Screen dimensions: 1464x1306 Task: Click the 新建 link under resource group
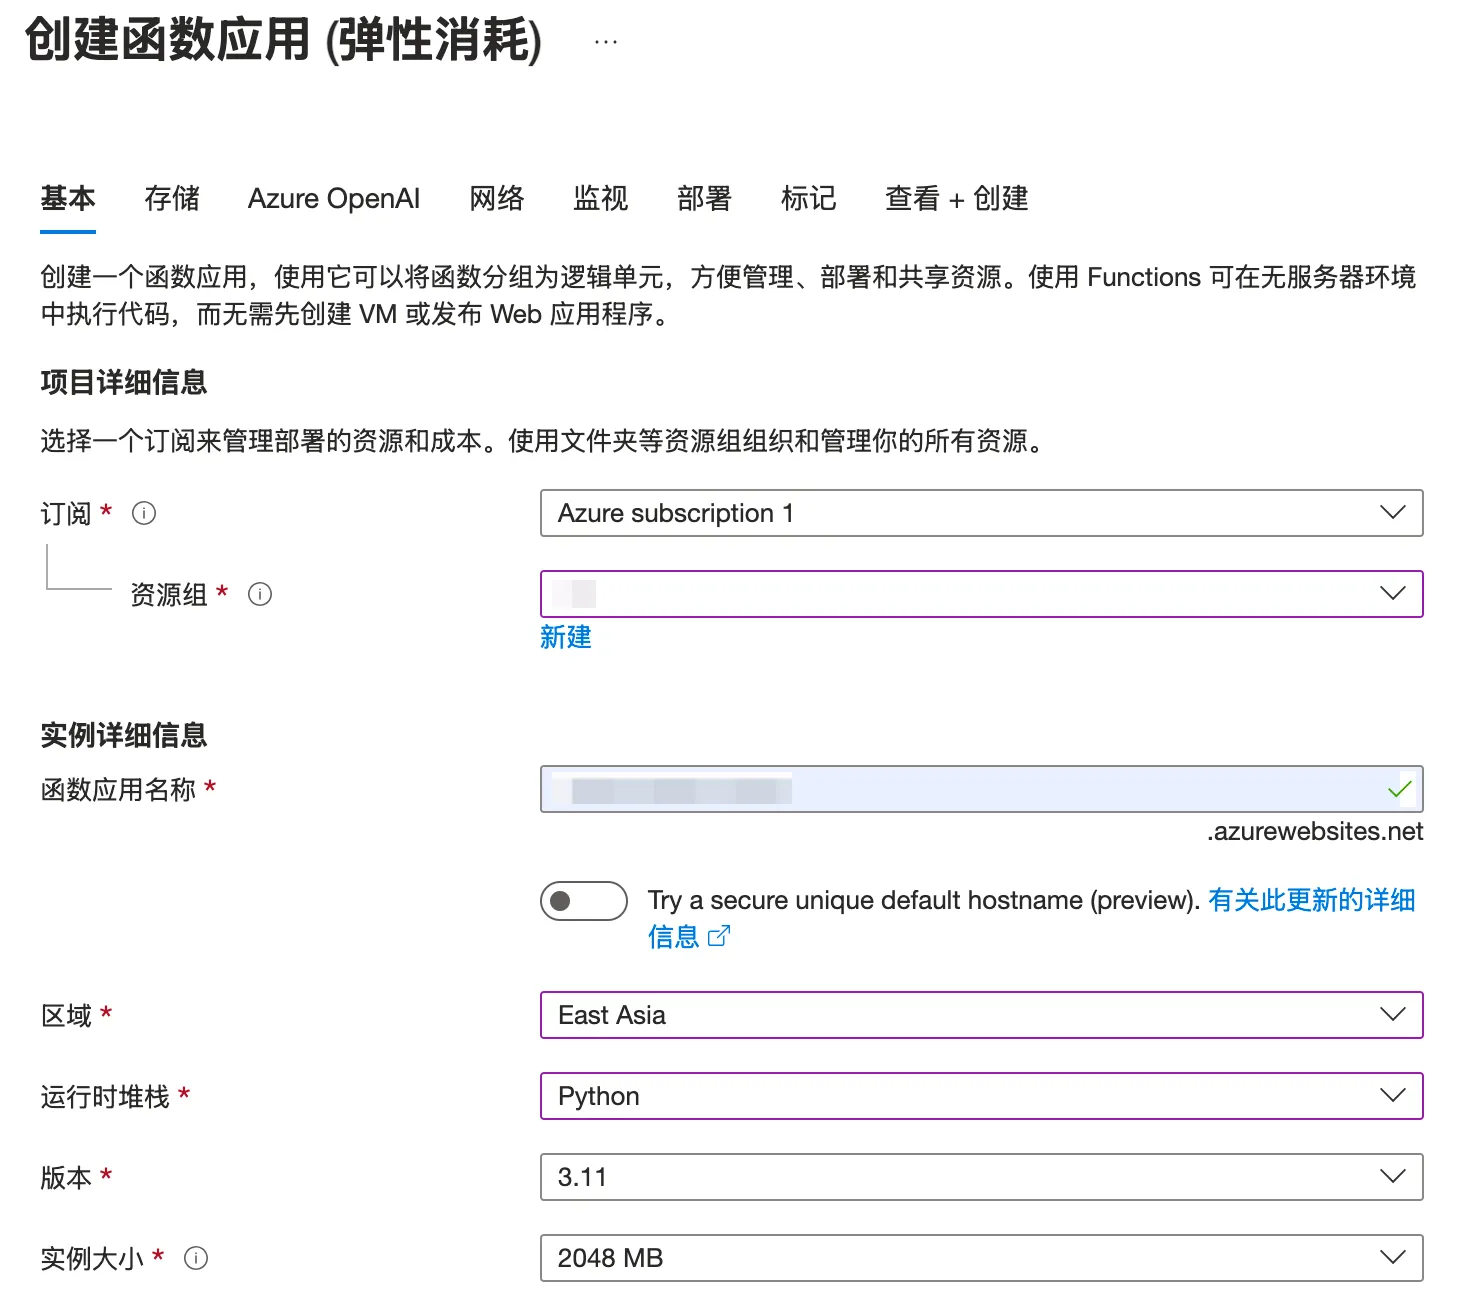pyautogui.click(x=566, y=637)
